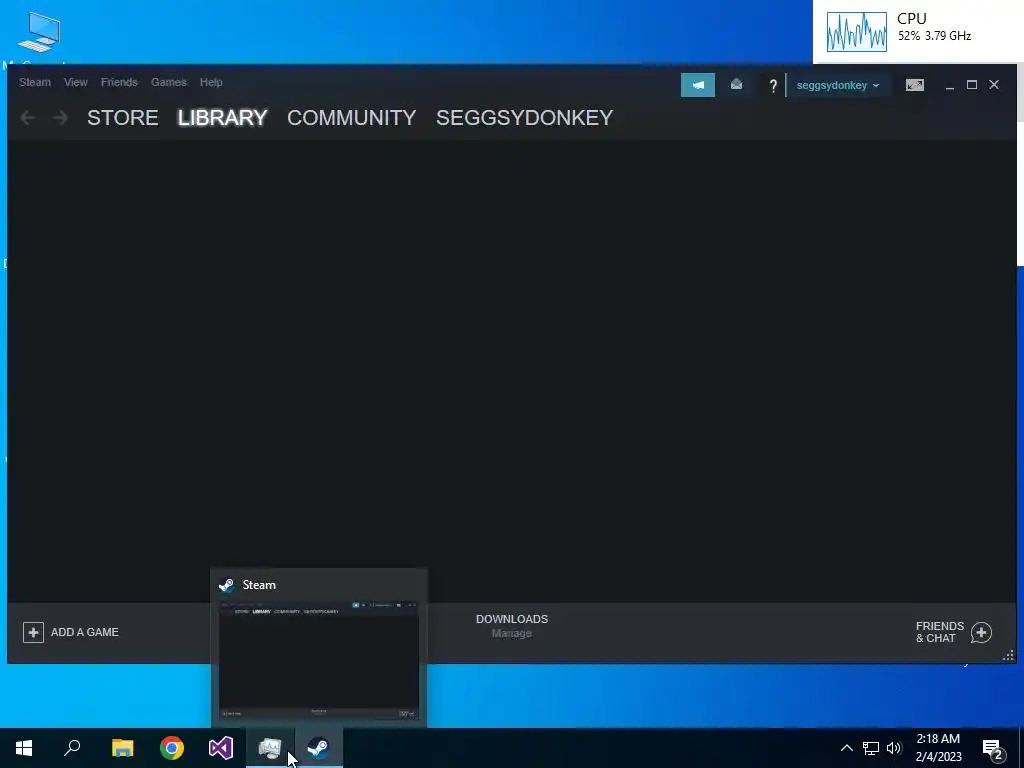The width and height of the screenshot is (1024, 768).
Task: Click the friends chat bubble plus icon
Action: tap(982, 632)
